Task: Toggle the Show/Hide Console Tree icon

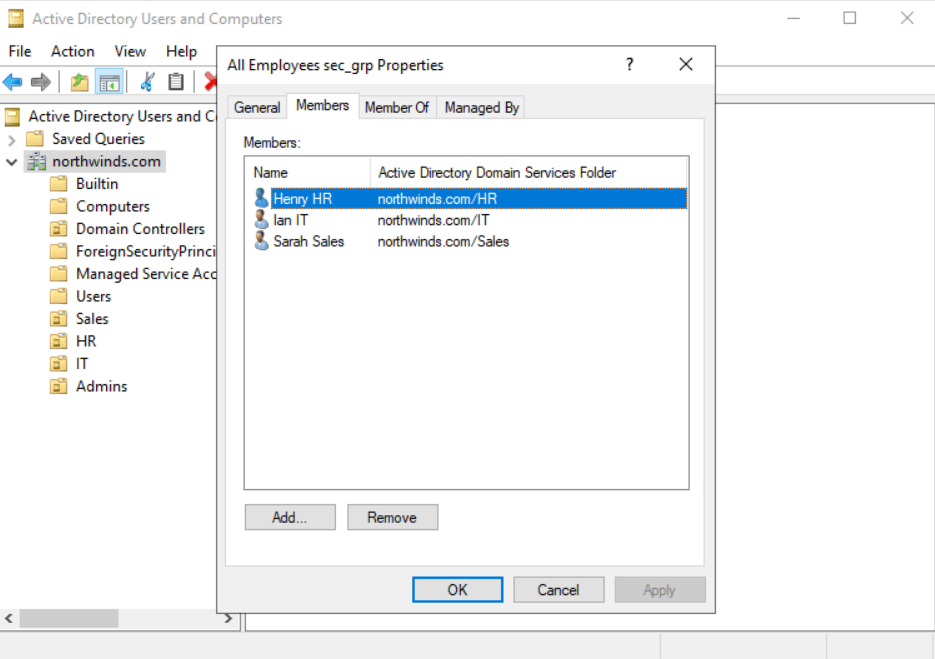Action: [x=109, y=82]
